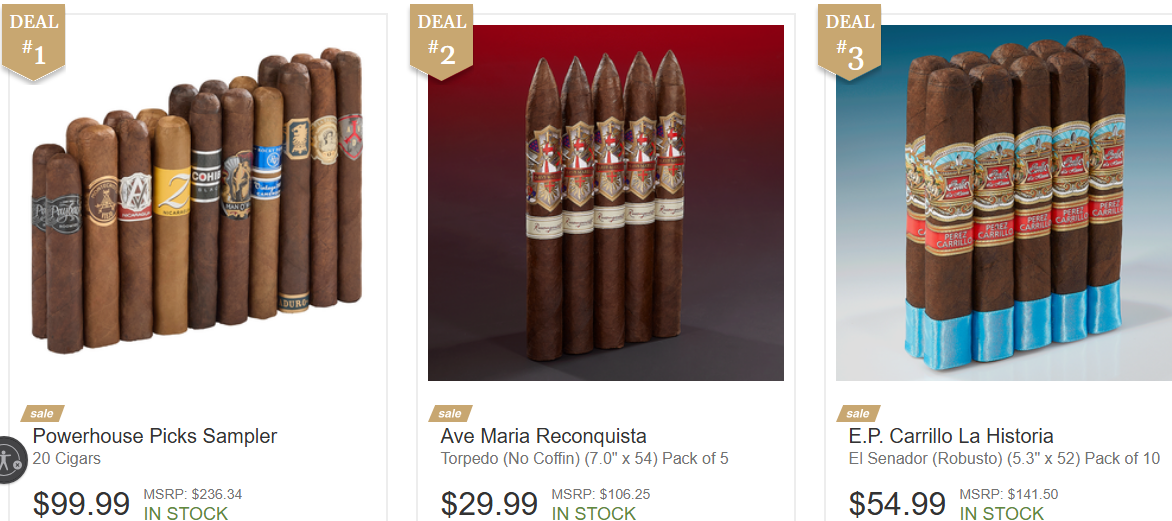Click the sale tag above Powerhouse Picks Sampler
Image resolution: width=1172 pixels, height=521 pixels.
42,413
